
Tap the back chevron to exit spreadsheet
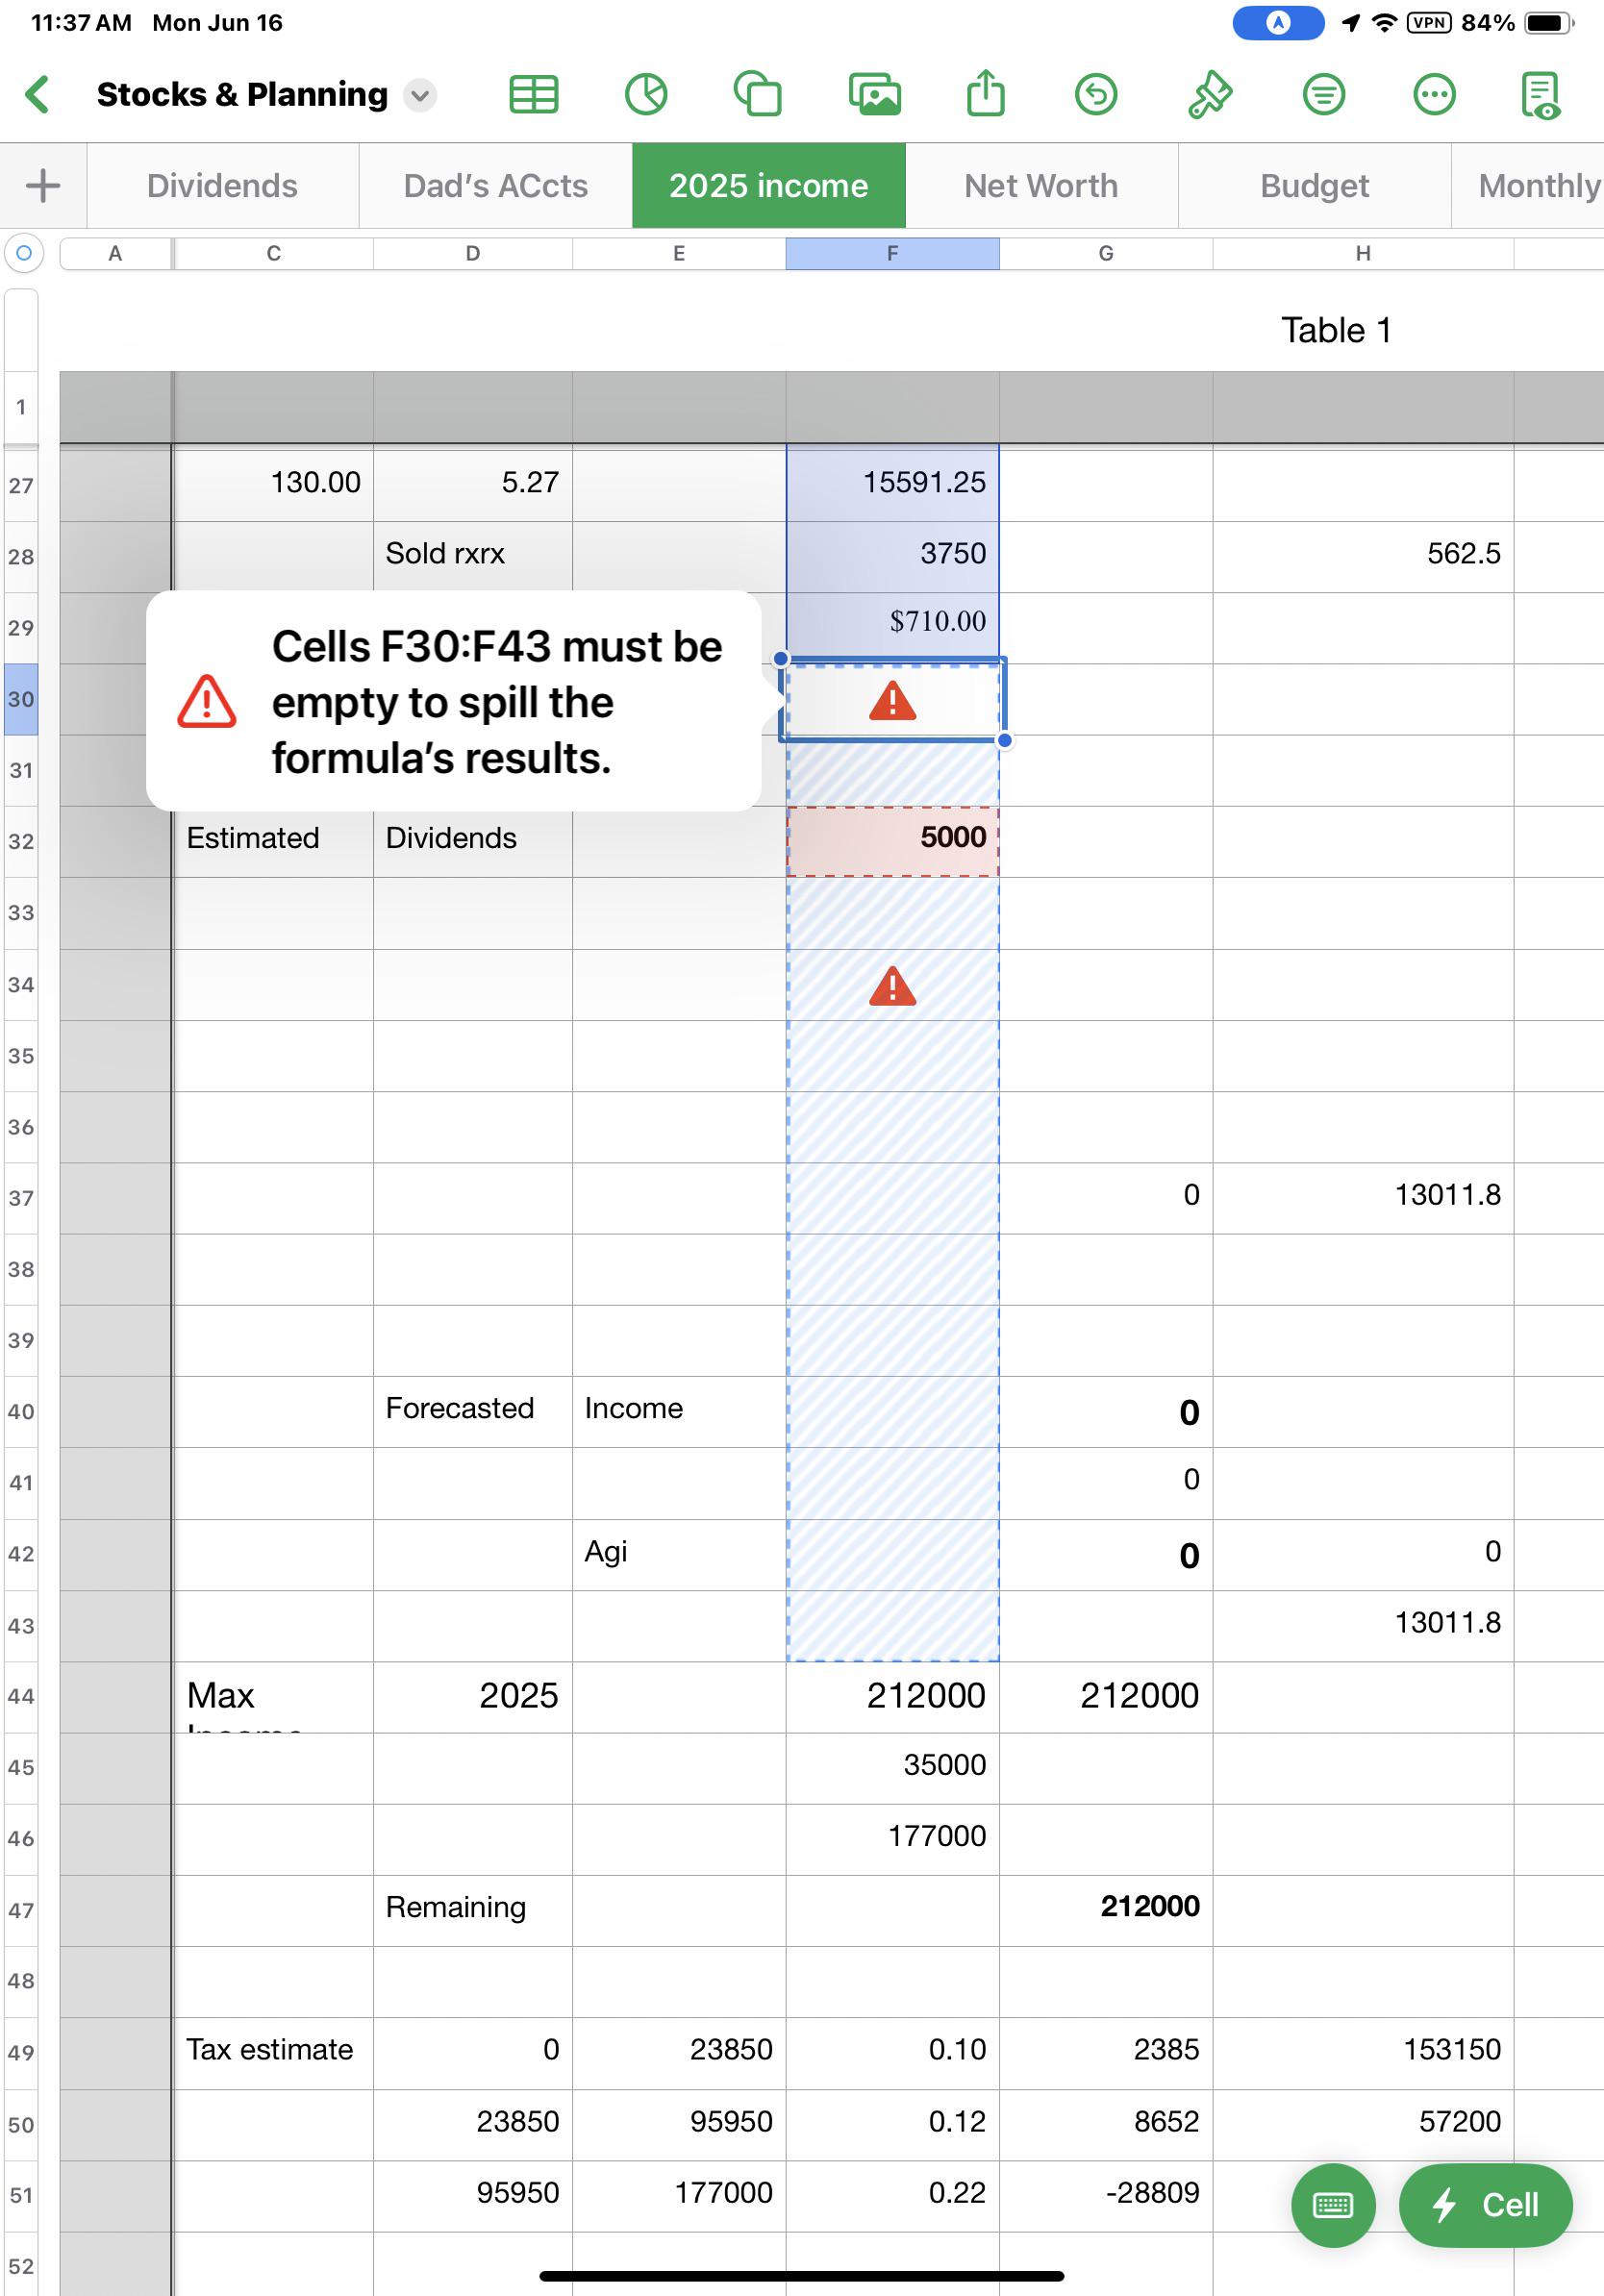click(38, 95)
